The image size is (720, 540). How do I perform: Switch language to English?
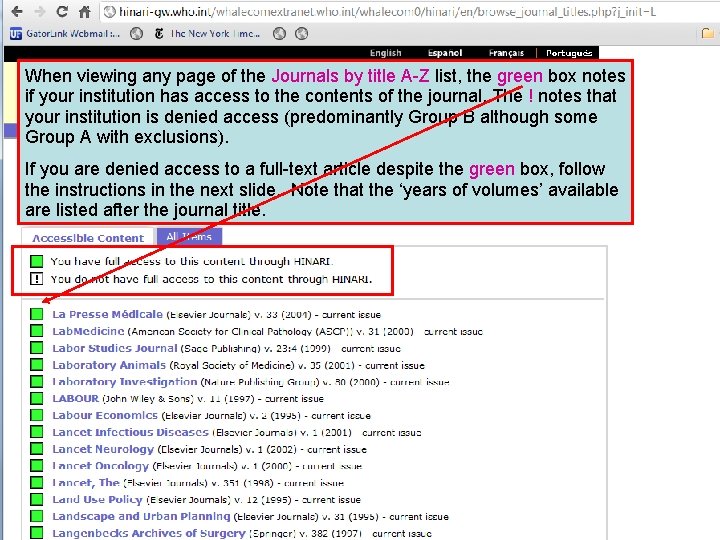[x=386, y=53]
